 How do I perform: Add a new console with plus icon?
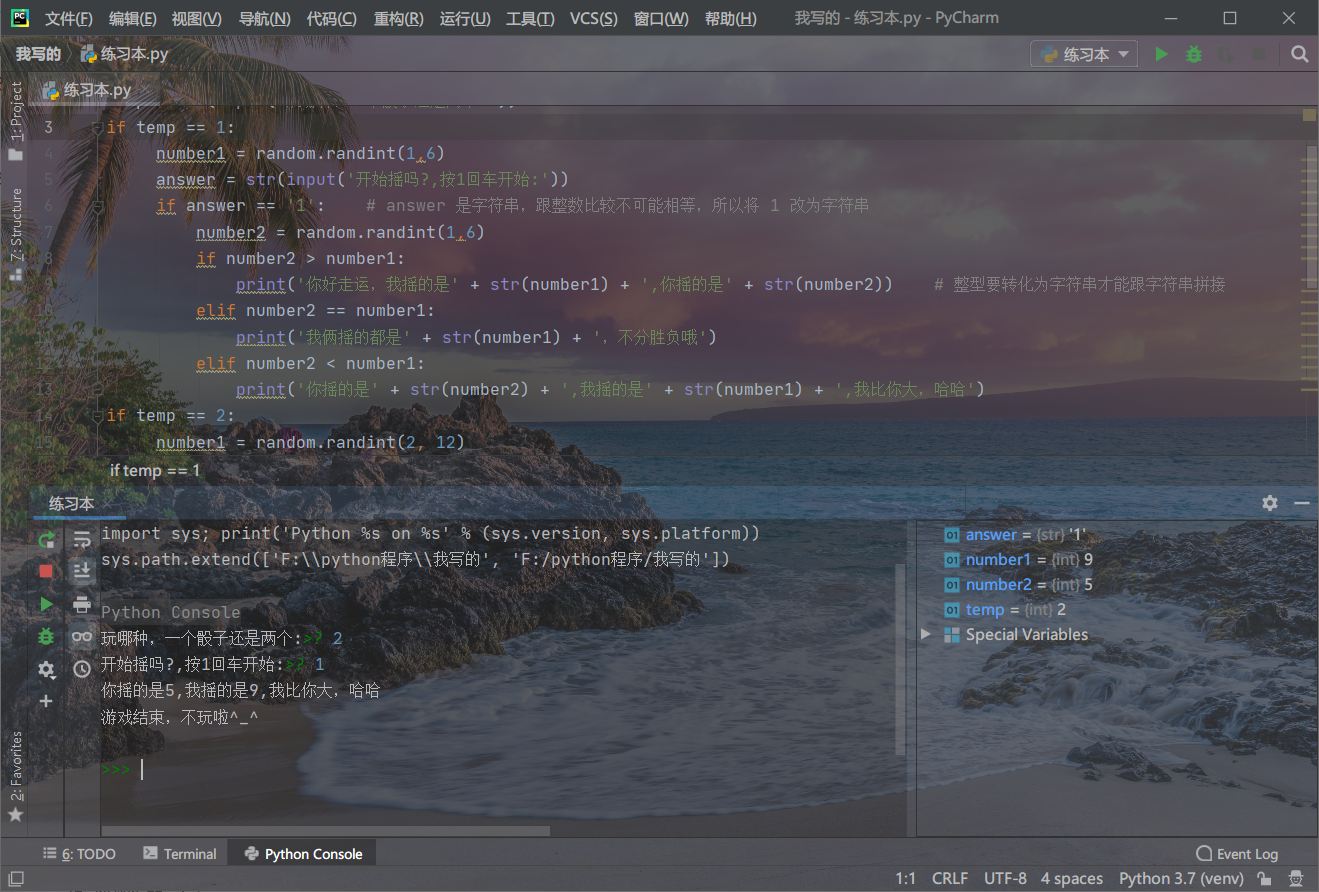(x=46, y=701)
